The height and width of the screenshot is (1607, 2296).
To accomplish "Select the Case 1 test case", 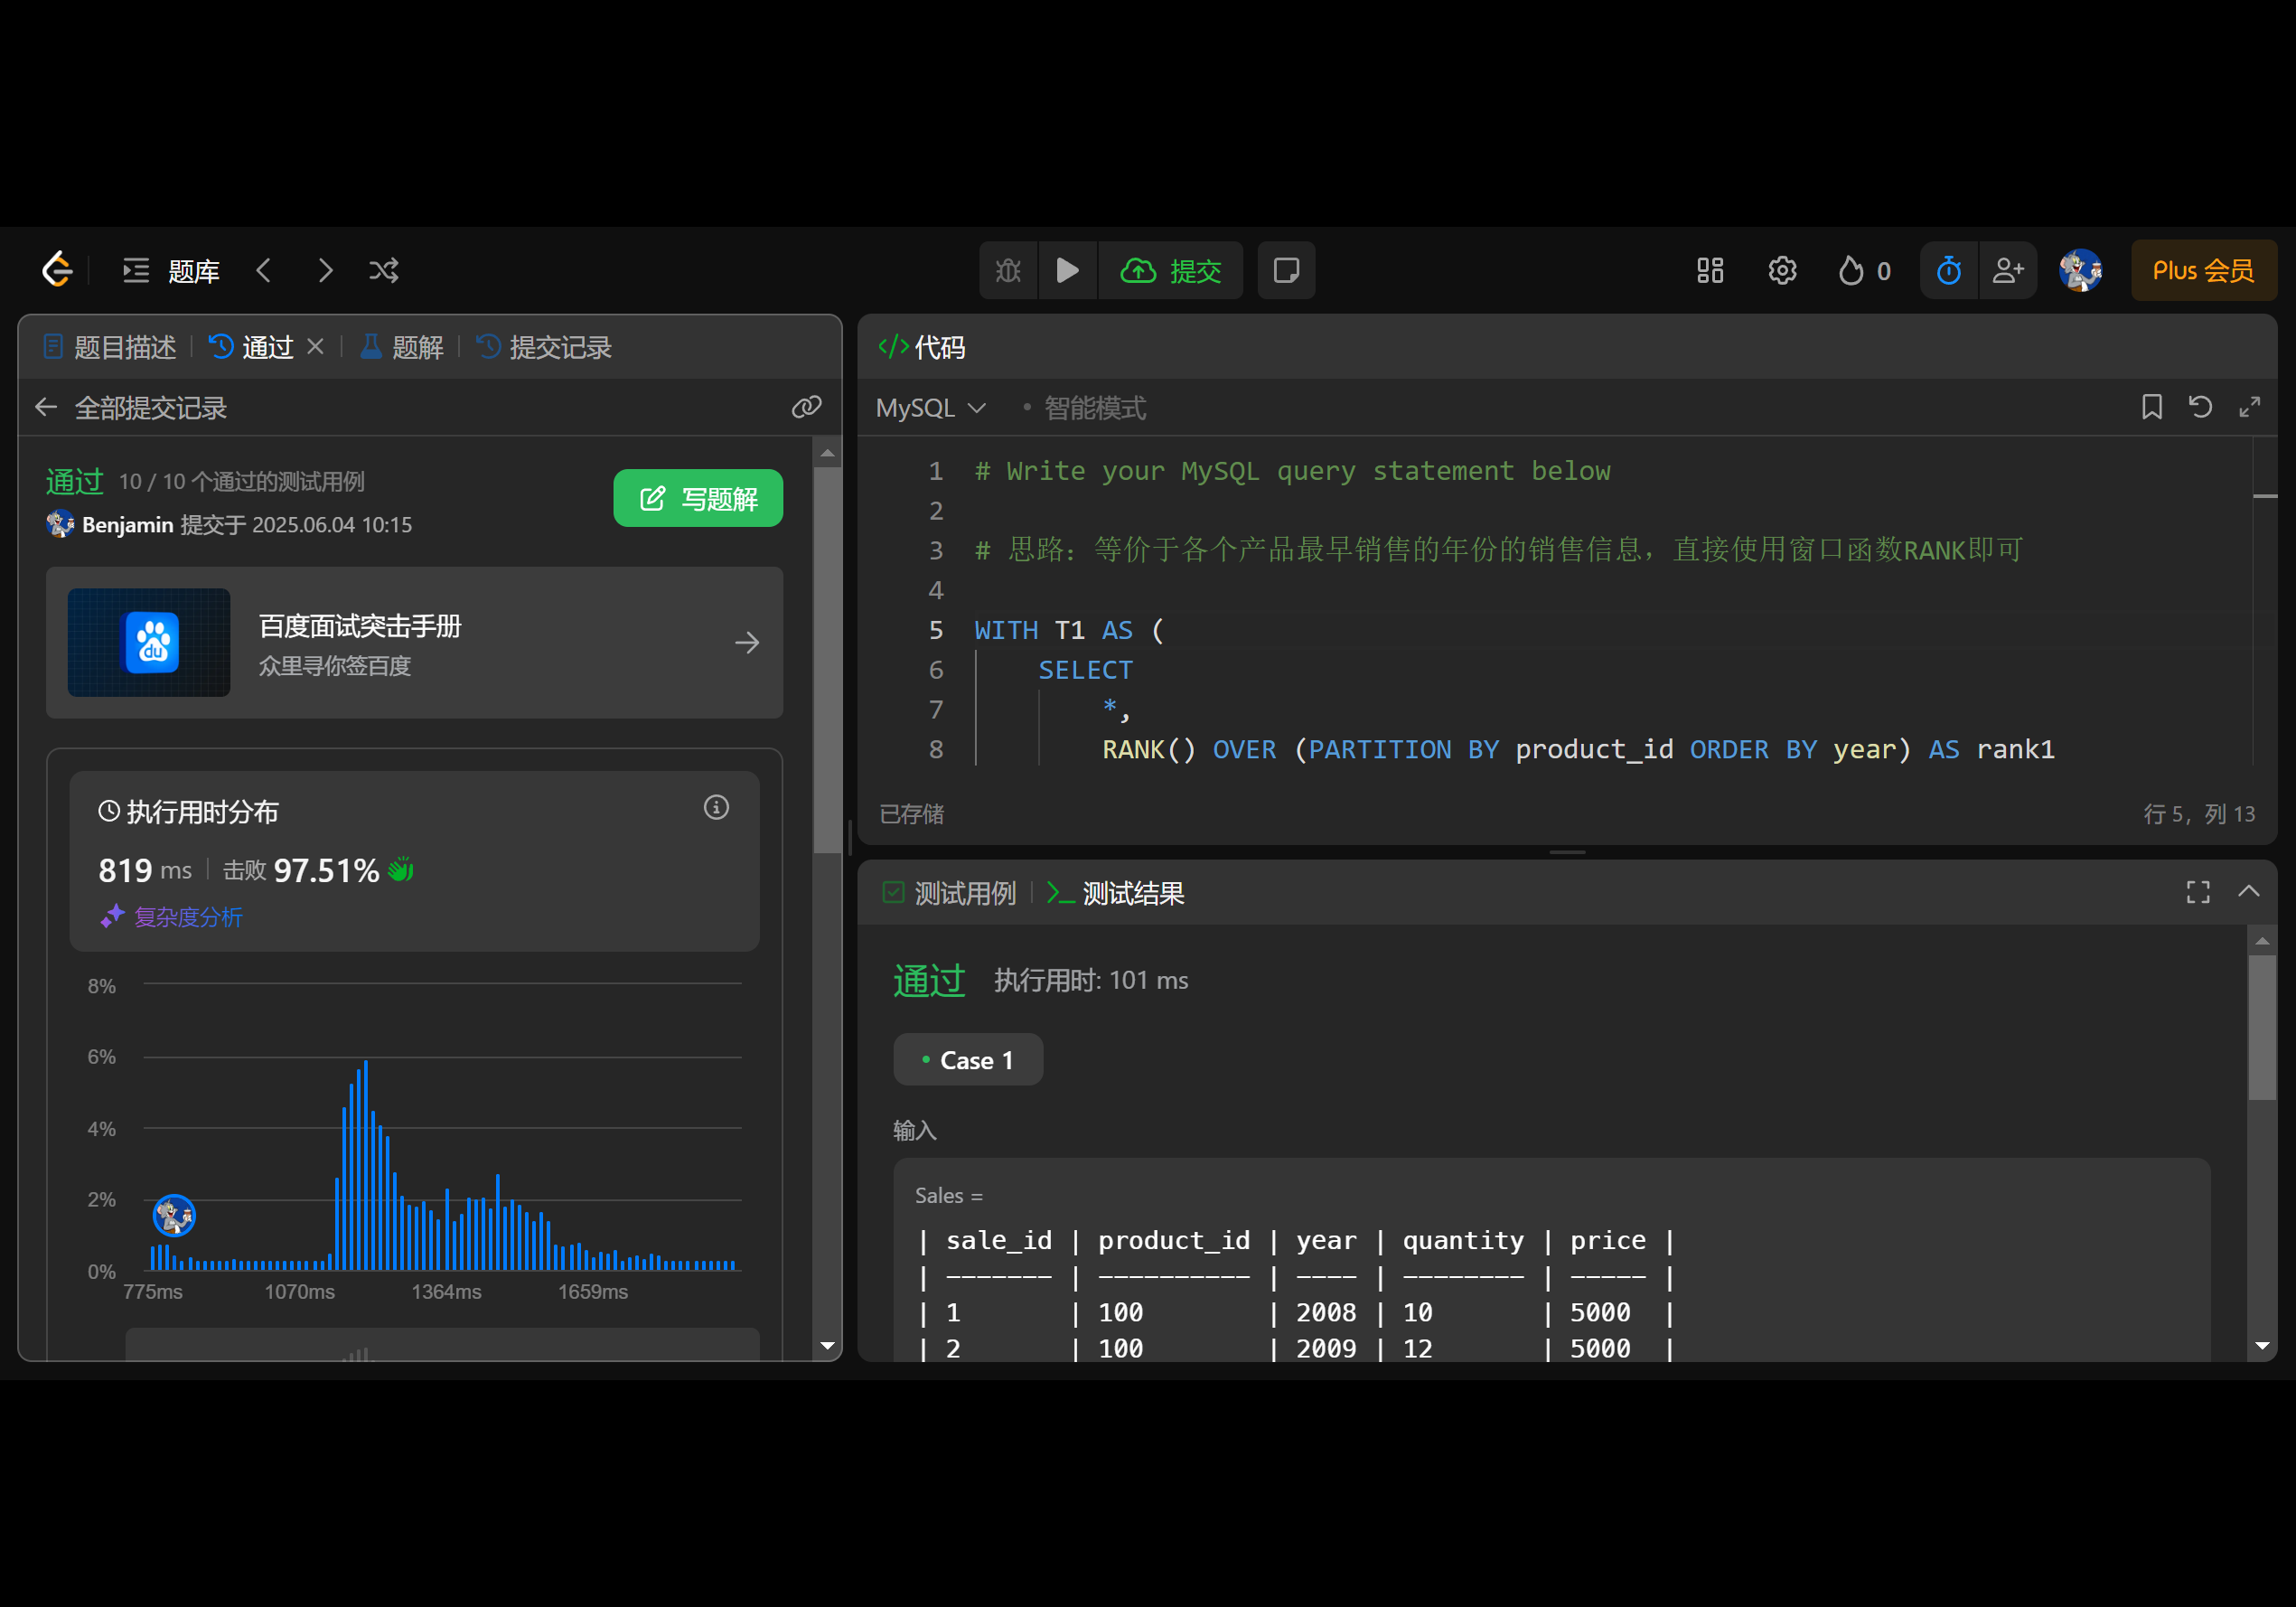I will 967,1060.
